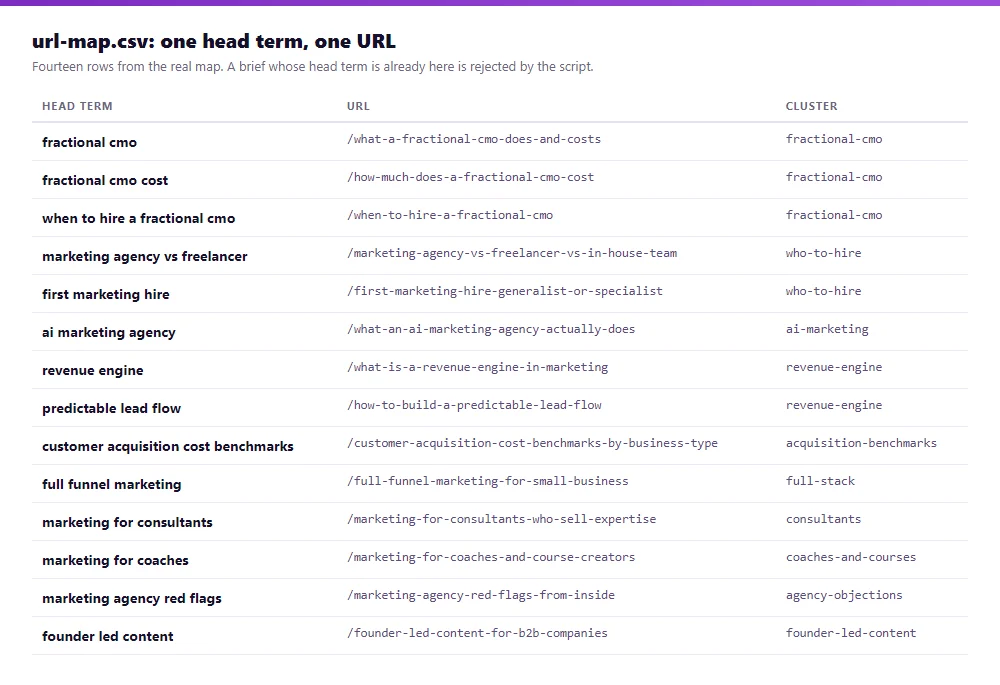Click URL /first-marketing-hire-generalist-or-specialist
This screenshot has height=685, width=1000.
504,291
